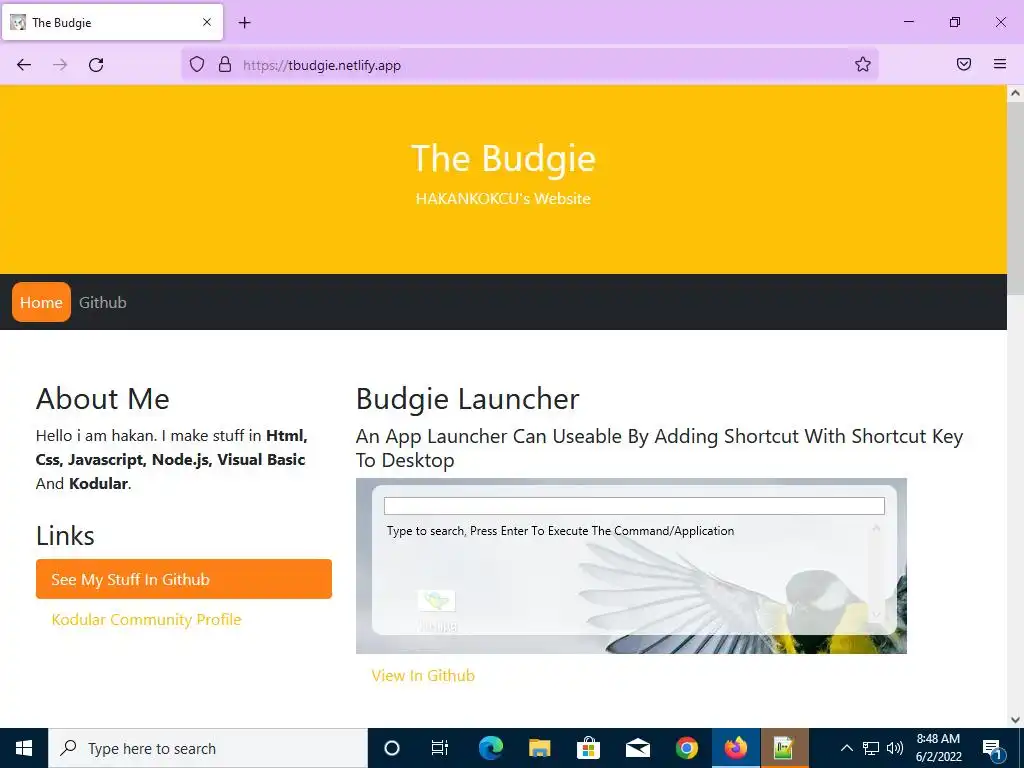Open the Windows Start menu
Screen dimensions: 1024x768
(x=24, y=748)
